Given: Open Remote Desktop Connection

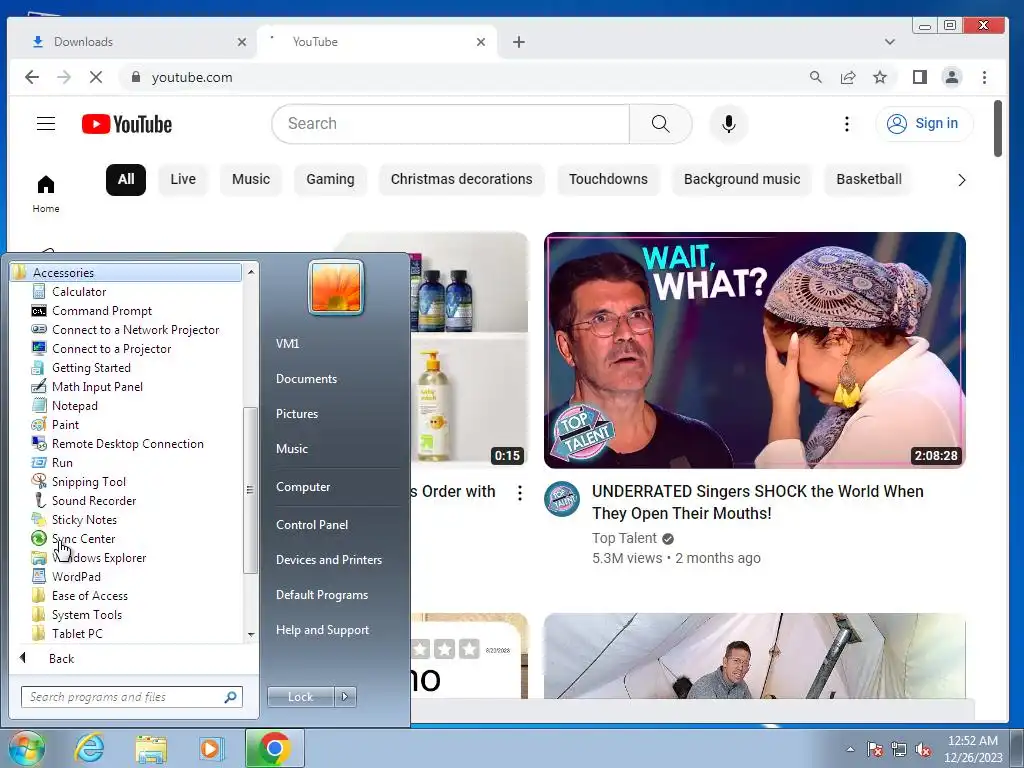Looking at the screenshot, I should point(127,443).
